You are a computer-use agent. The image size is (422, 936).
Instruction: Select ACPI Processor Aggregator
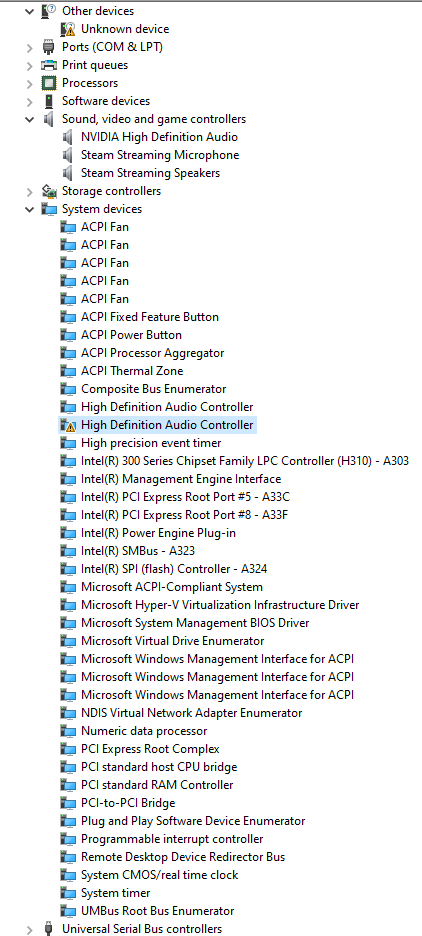coord(152,353)
